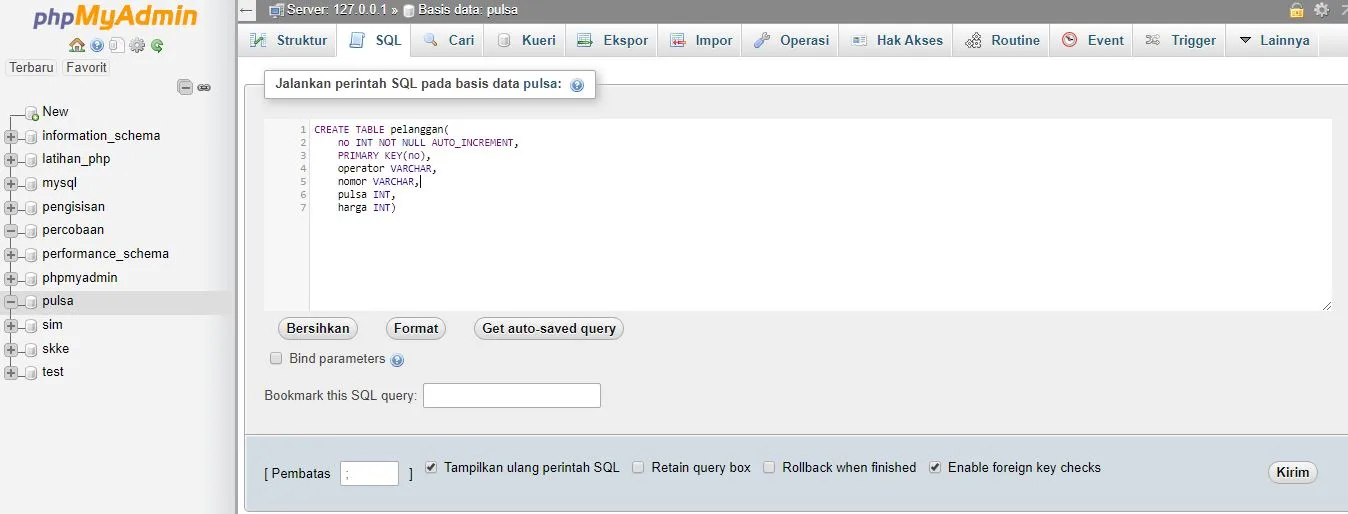Expand the pengisisan database node
Image resolution: width=1348 pixels, height=514 pixels.
tap(11, 207)
